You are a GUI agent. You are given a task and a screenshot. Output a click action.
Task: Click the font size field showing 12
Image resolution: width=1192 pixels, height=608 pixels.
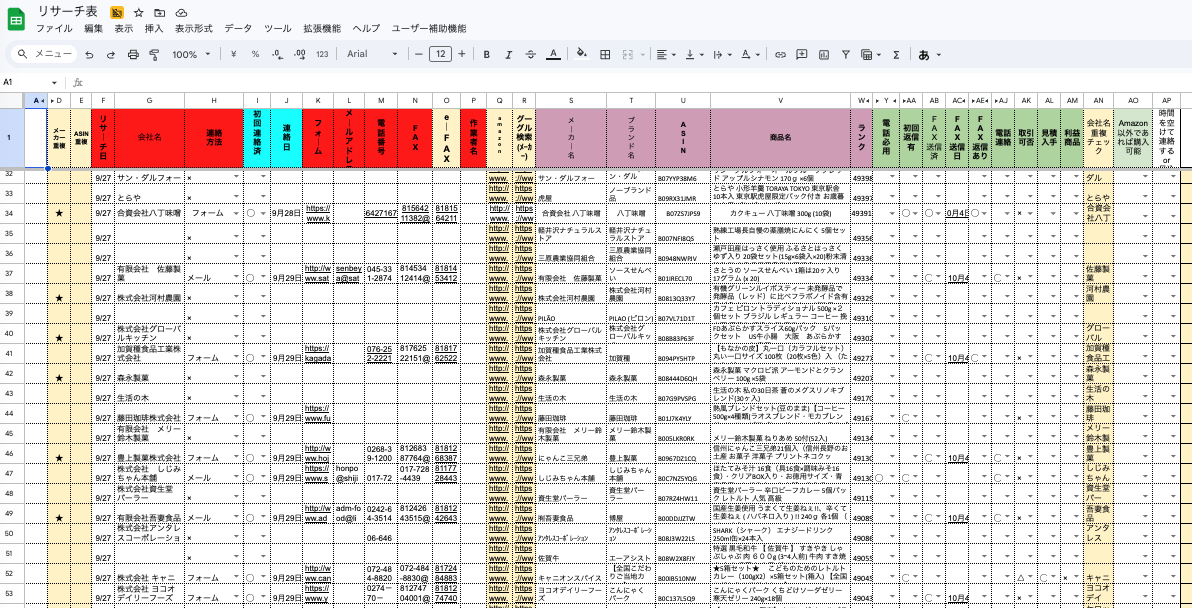(440, 54)
